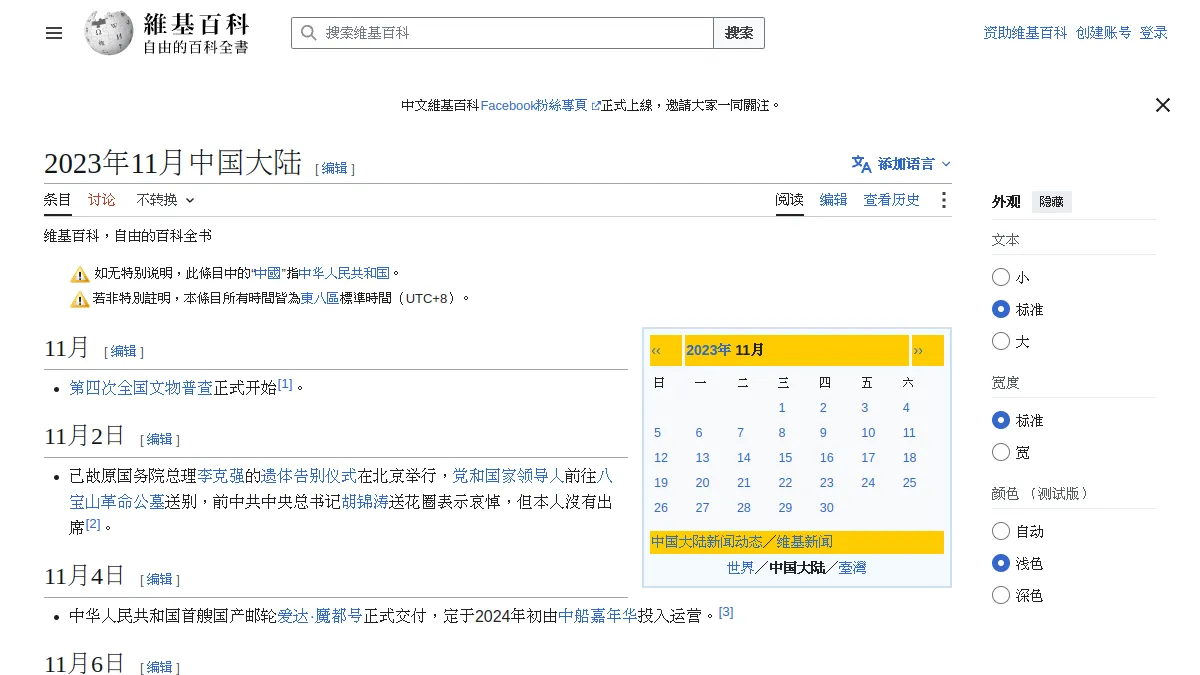Select the 标准 width radio under 宽度

pyautogui.click(x=1001, y=420)
